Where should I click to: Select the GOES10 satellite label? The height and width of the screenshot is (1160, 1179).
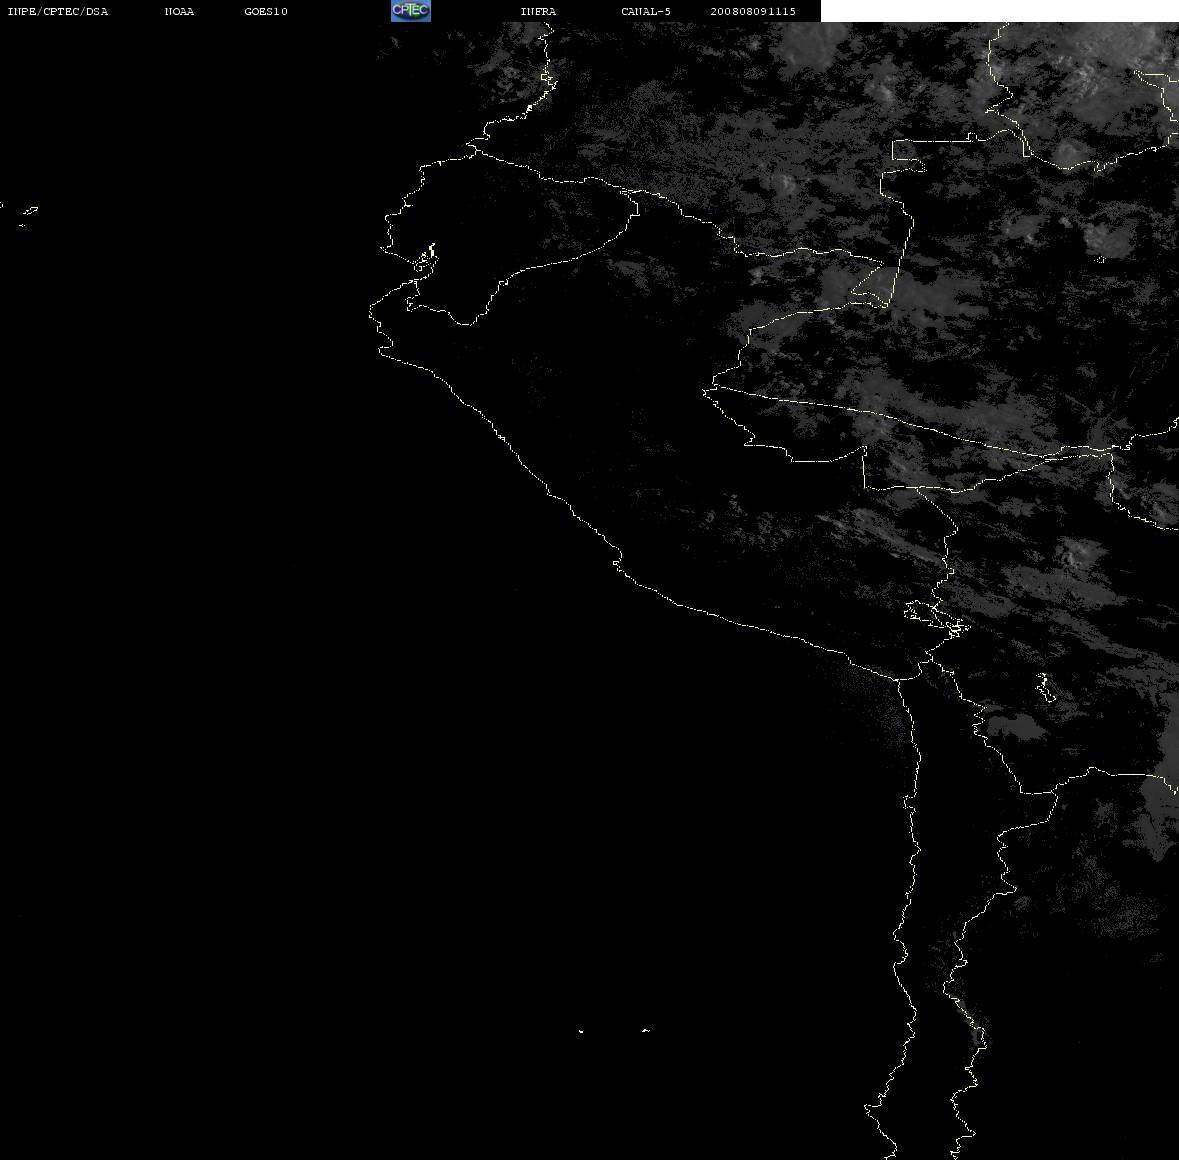click(266, 11)
